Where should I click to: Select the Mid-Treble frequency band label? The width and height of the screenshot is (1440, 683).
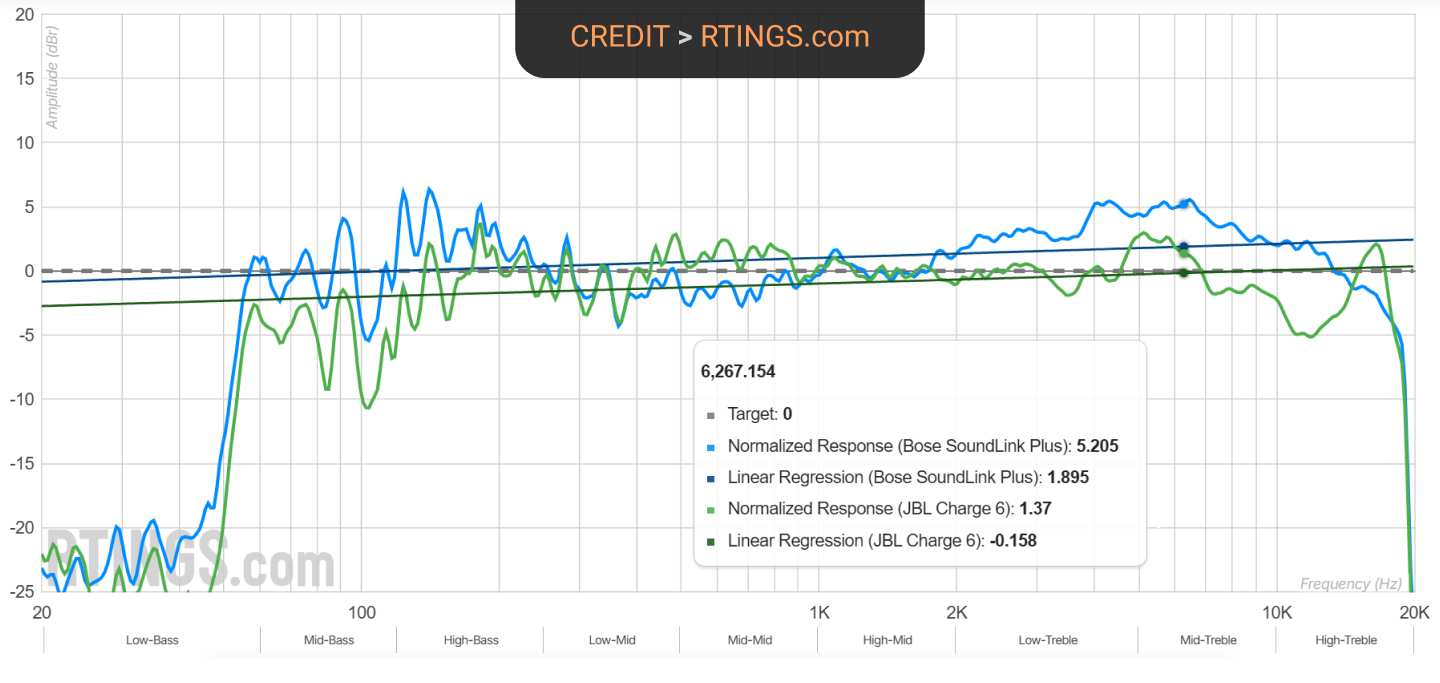coord(1208,640)
